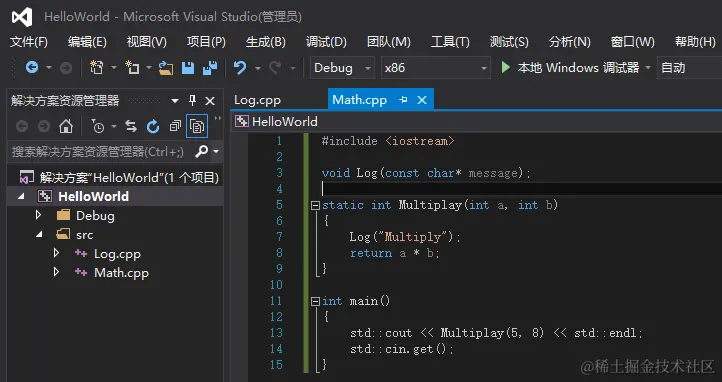The image size is (722, 382).
Task: Close the Solution Explorer panel
Action: pos(210,101)
